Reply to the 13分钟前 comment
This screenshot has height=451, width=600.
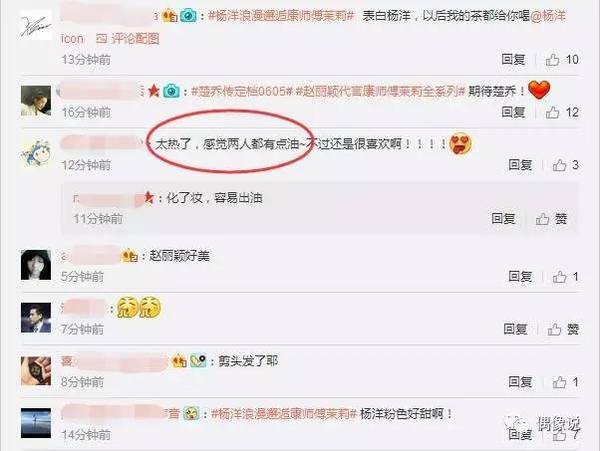click(x=513, y=60)
